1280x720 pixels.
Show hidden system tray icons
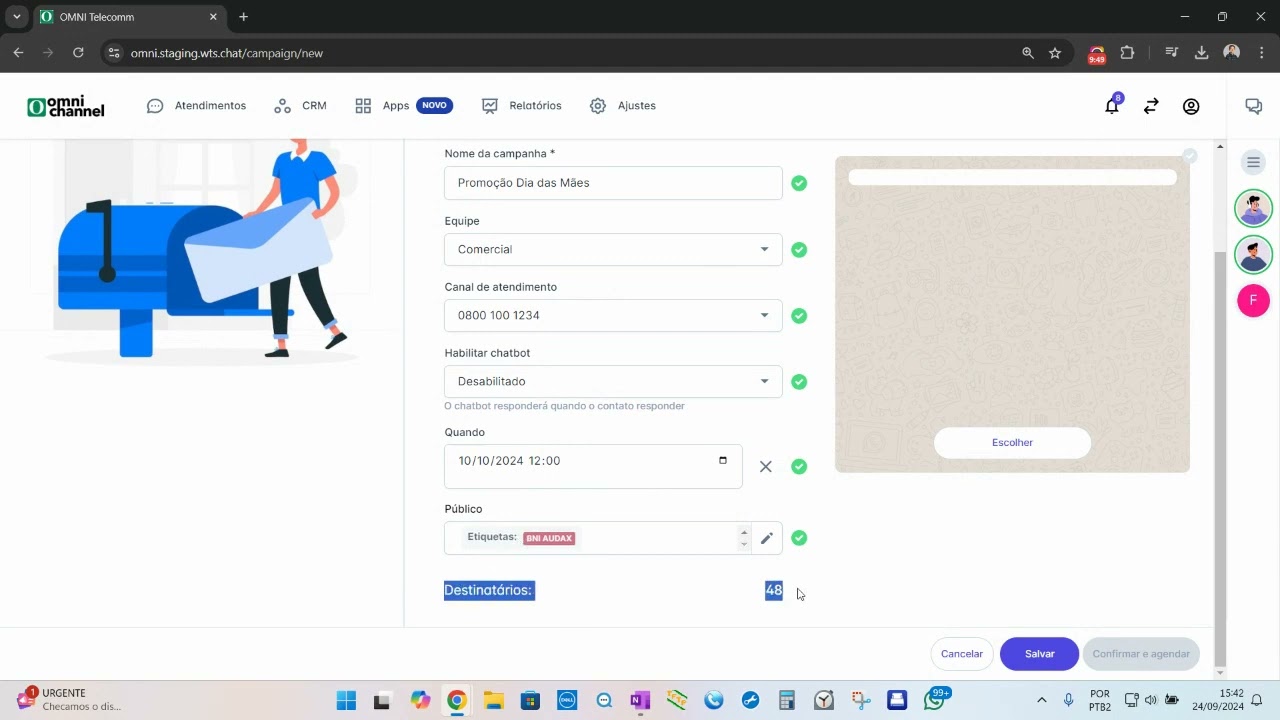[x=1041, y=700]
